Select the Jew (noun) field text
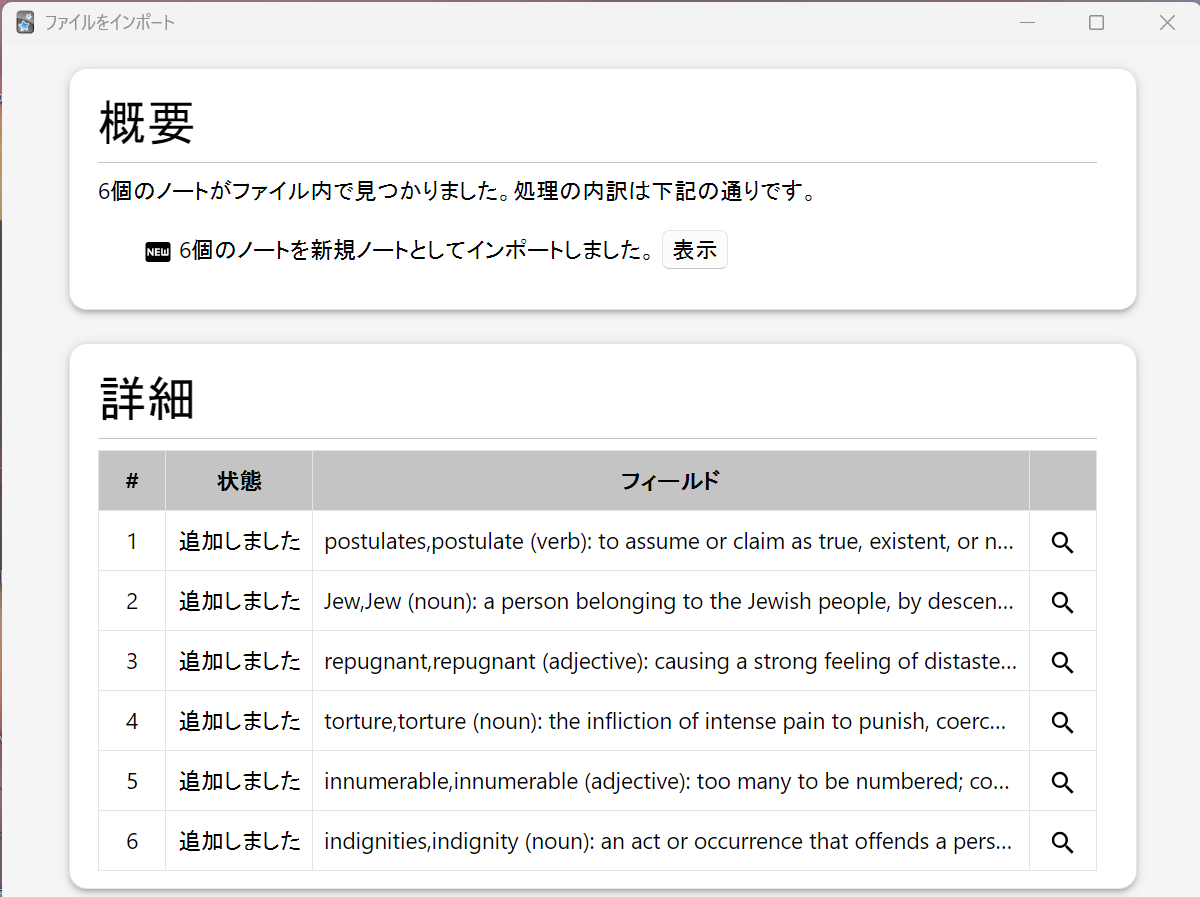 [x=669, y=601]
